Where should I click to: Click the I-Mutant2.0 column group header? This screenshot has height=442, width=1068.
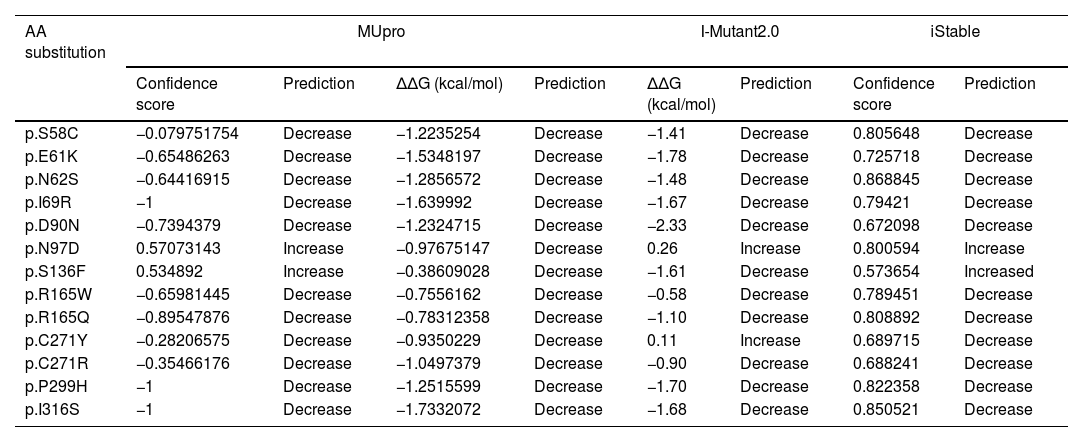[x=740, y=32]
